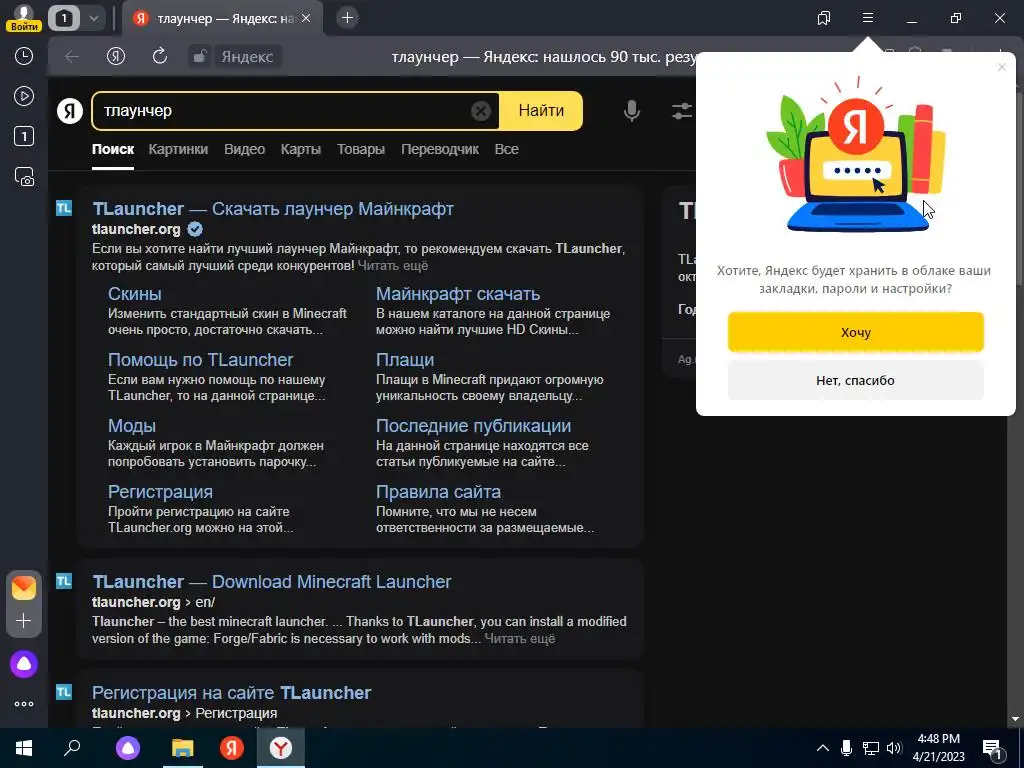Click the address bar page title
Screen dimensions: 1024x768
tap(543, 57)
